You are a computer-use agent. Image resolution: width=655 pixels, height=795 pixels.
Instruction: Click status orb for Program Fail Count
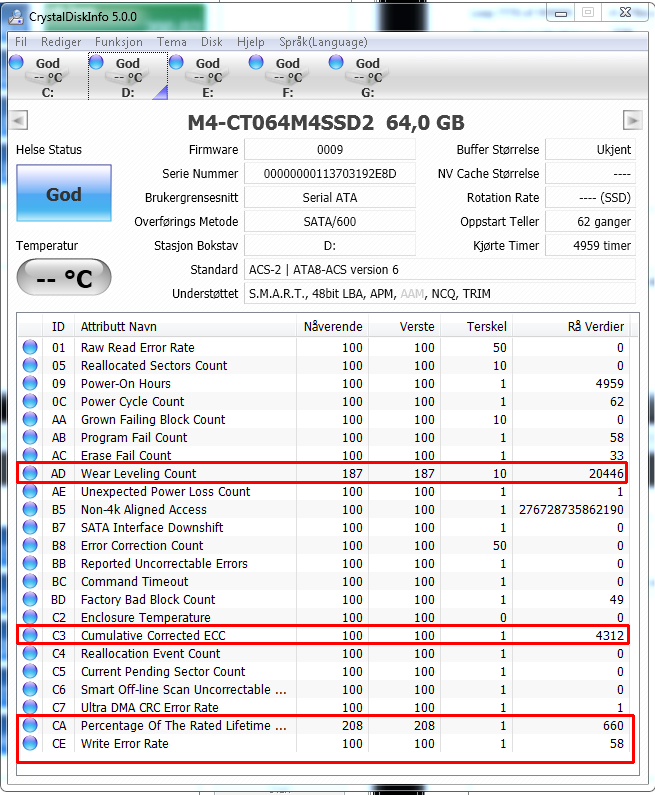click(30, 437)
